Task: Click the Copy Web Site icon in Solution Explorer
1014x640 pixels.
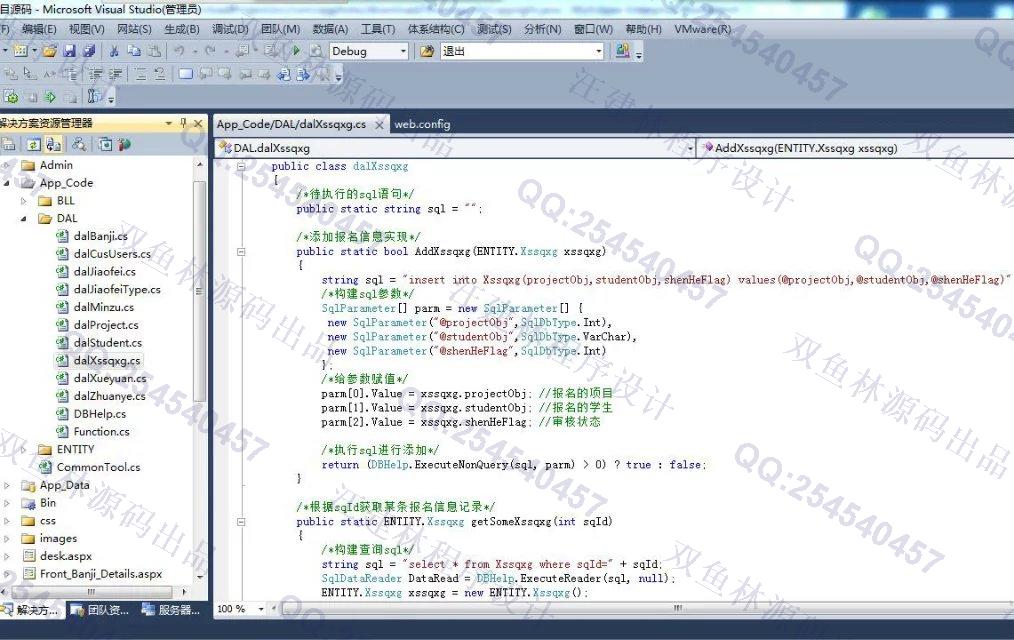Action: coord(105,144)
